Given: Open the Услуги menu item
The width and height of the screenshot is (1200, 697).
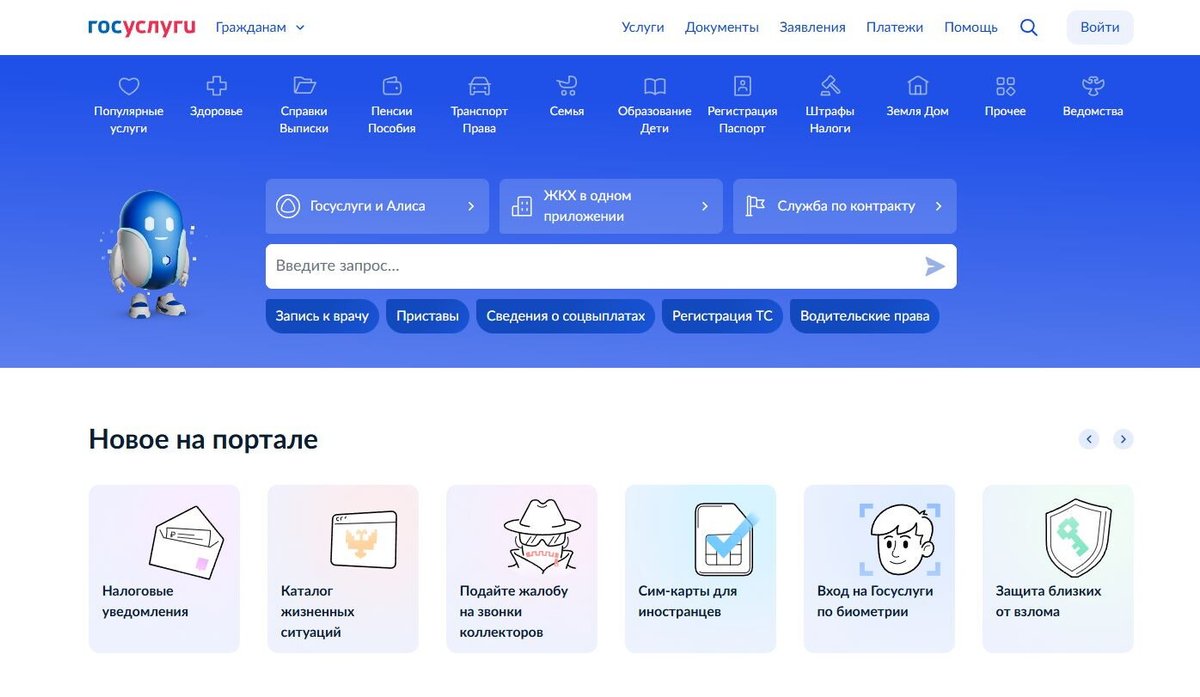Looking at the screenshot, I should [x=643, y=28].
